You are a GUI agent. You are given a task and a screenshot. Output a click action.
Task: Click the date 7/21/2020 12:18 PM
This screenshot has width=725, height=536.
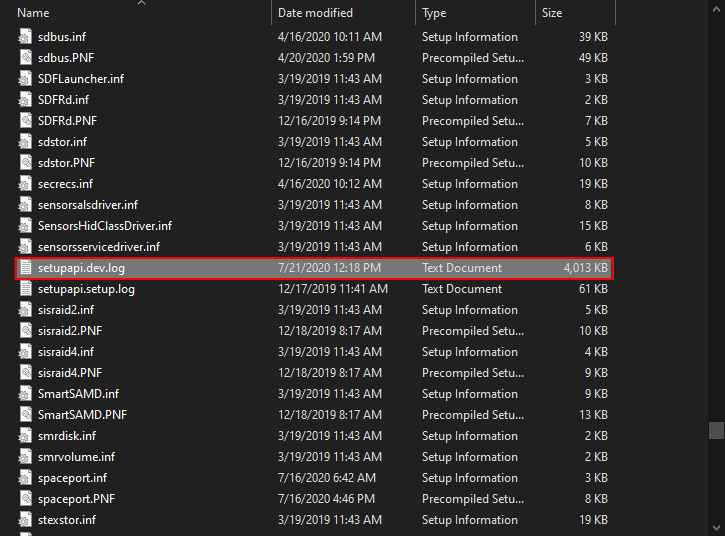(330, 268)
